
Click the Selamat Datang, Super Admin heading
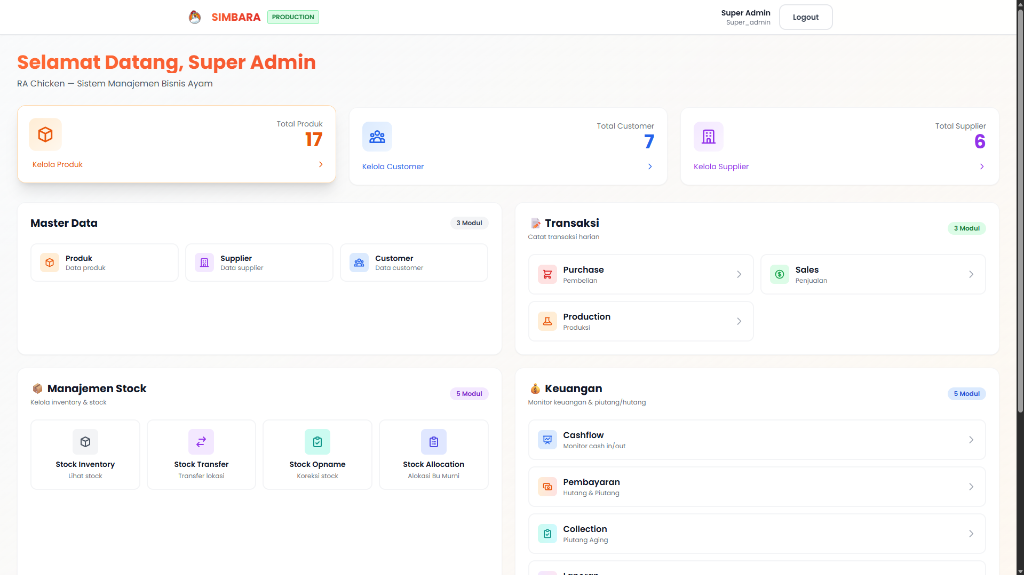(x=167, y=62)
